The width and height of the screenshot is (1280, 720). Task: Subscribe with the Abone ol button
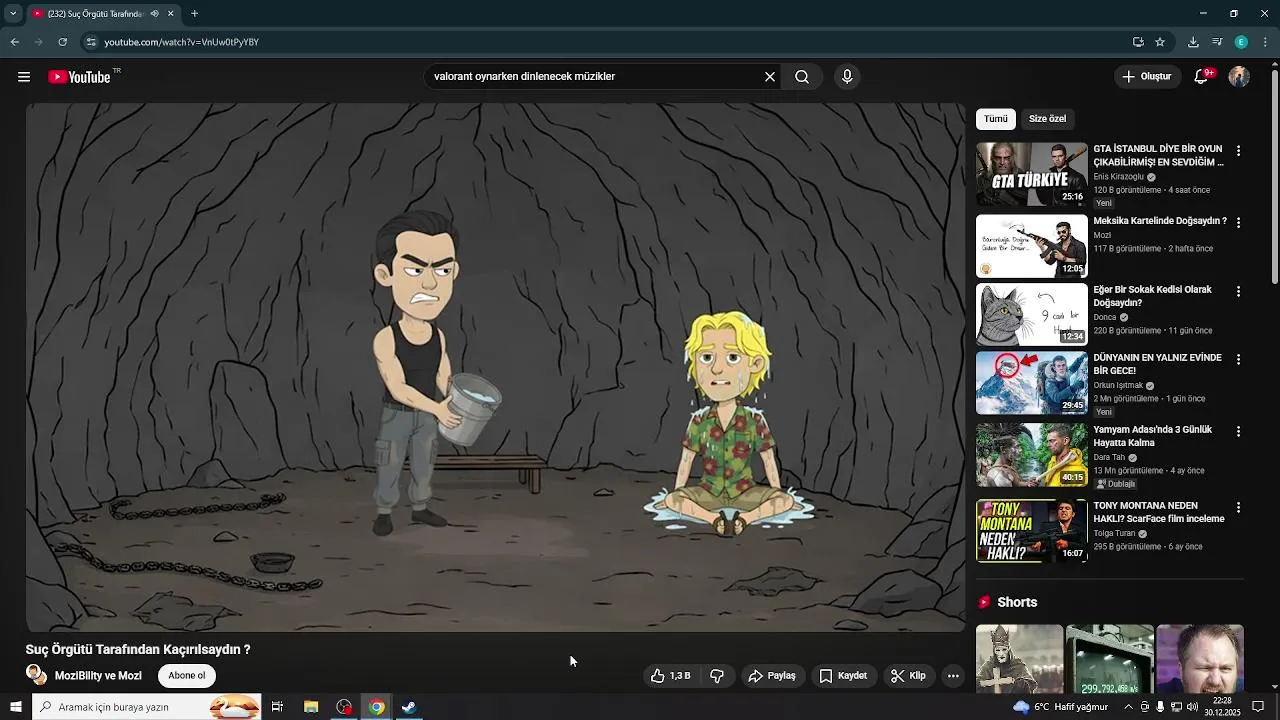tap(187, 676)
